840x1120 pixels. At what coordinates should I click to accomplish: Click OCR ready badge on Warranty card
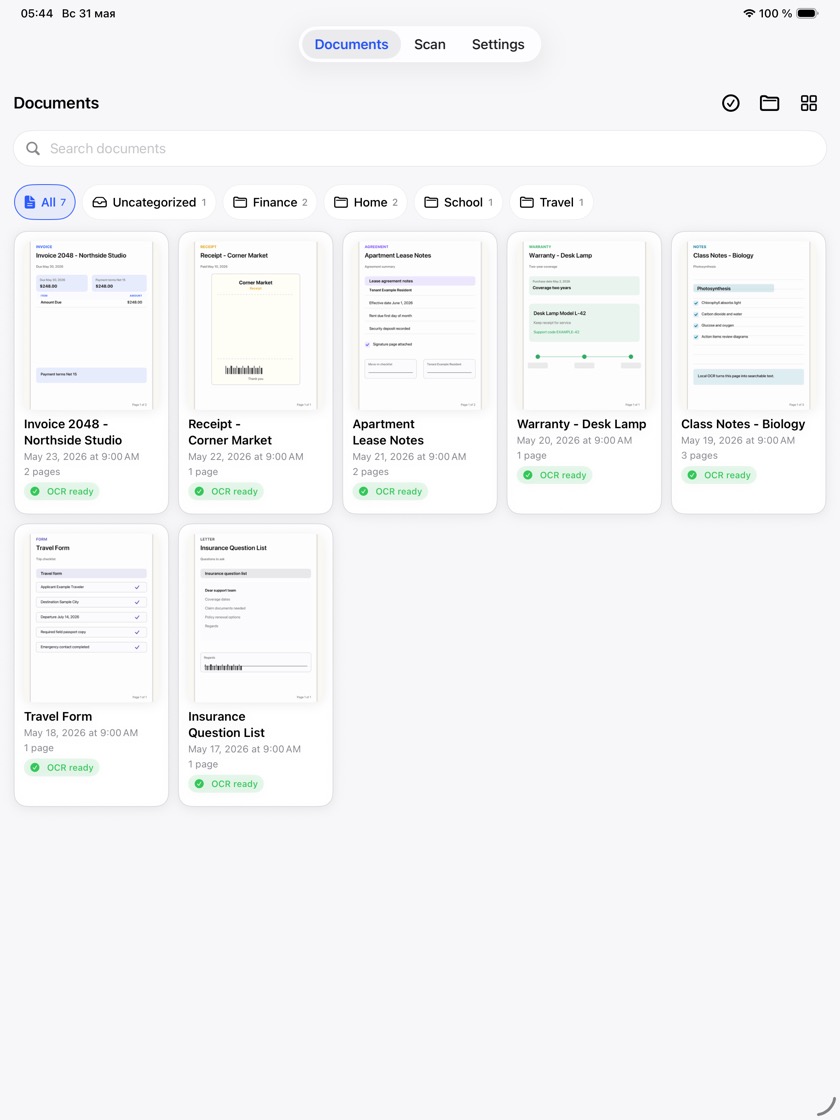tap(555, 475)
